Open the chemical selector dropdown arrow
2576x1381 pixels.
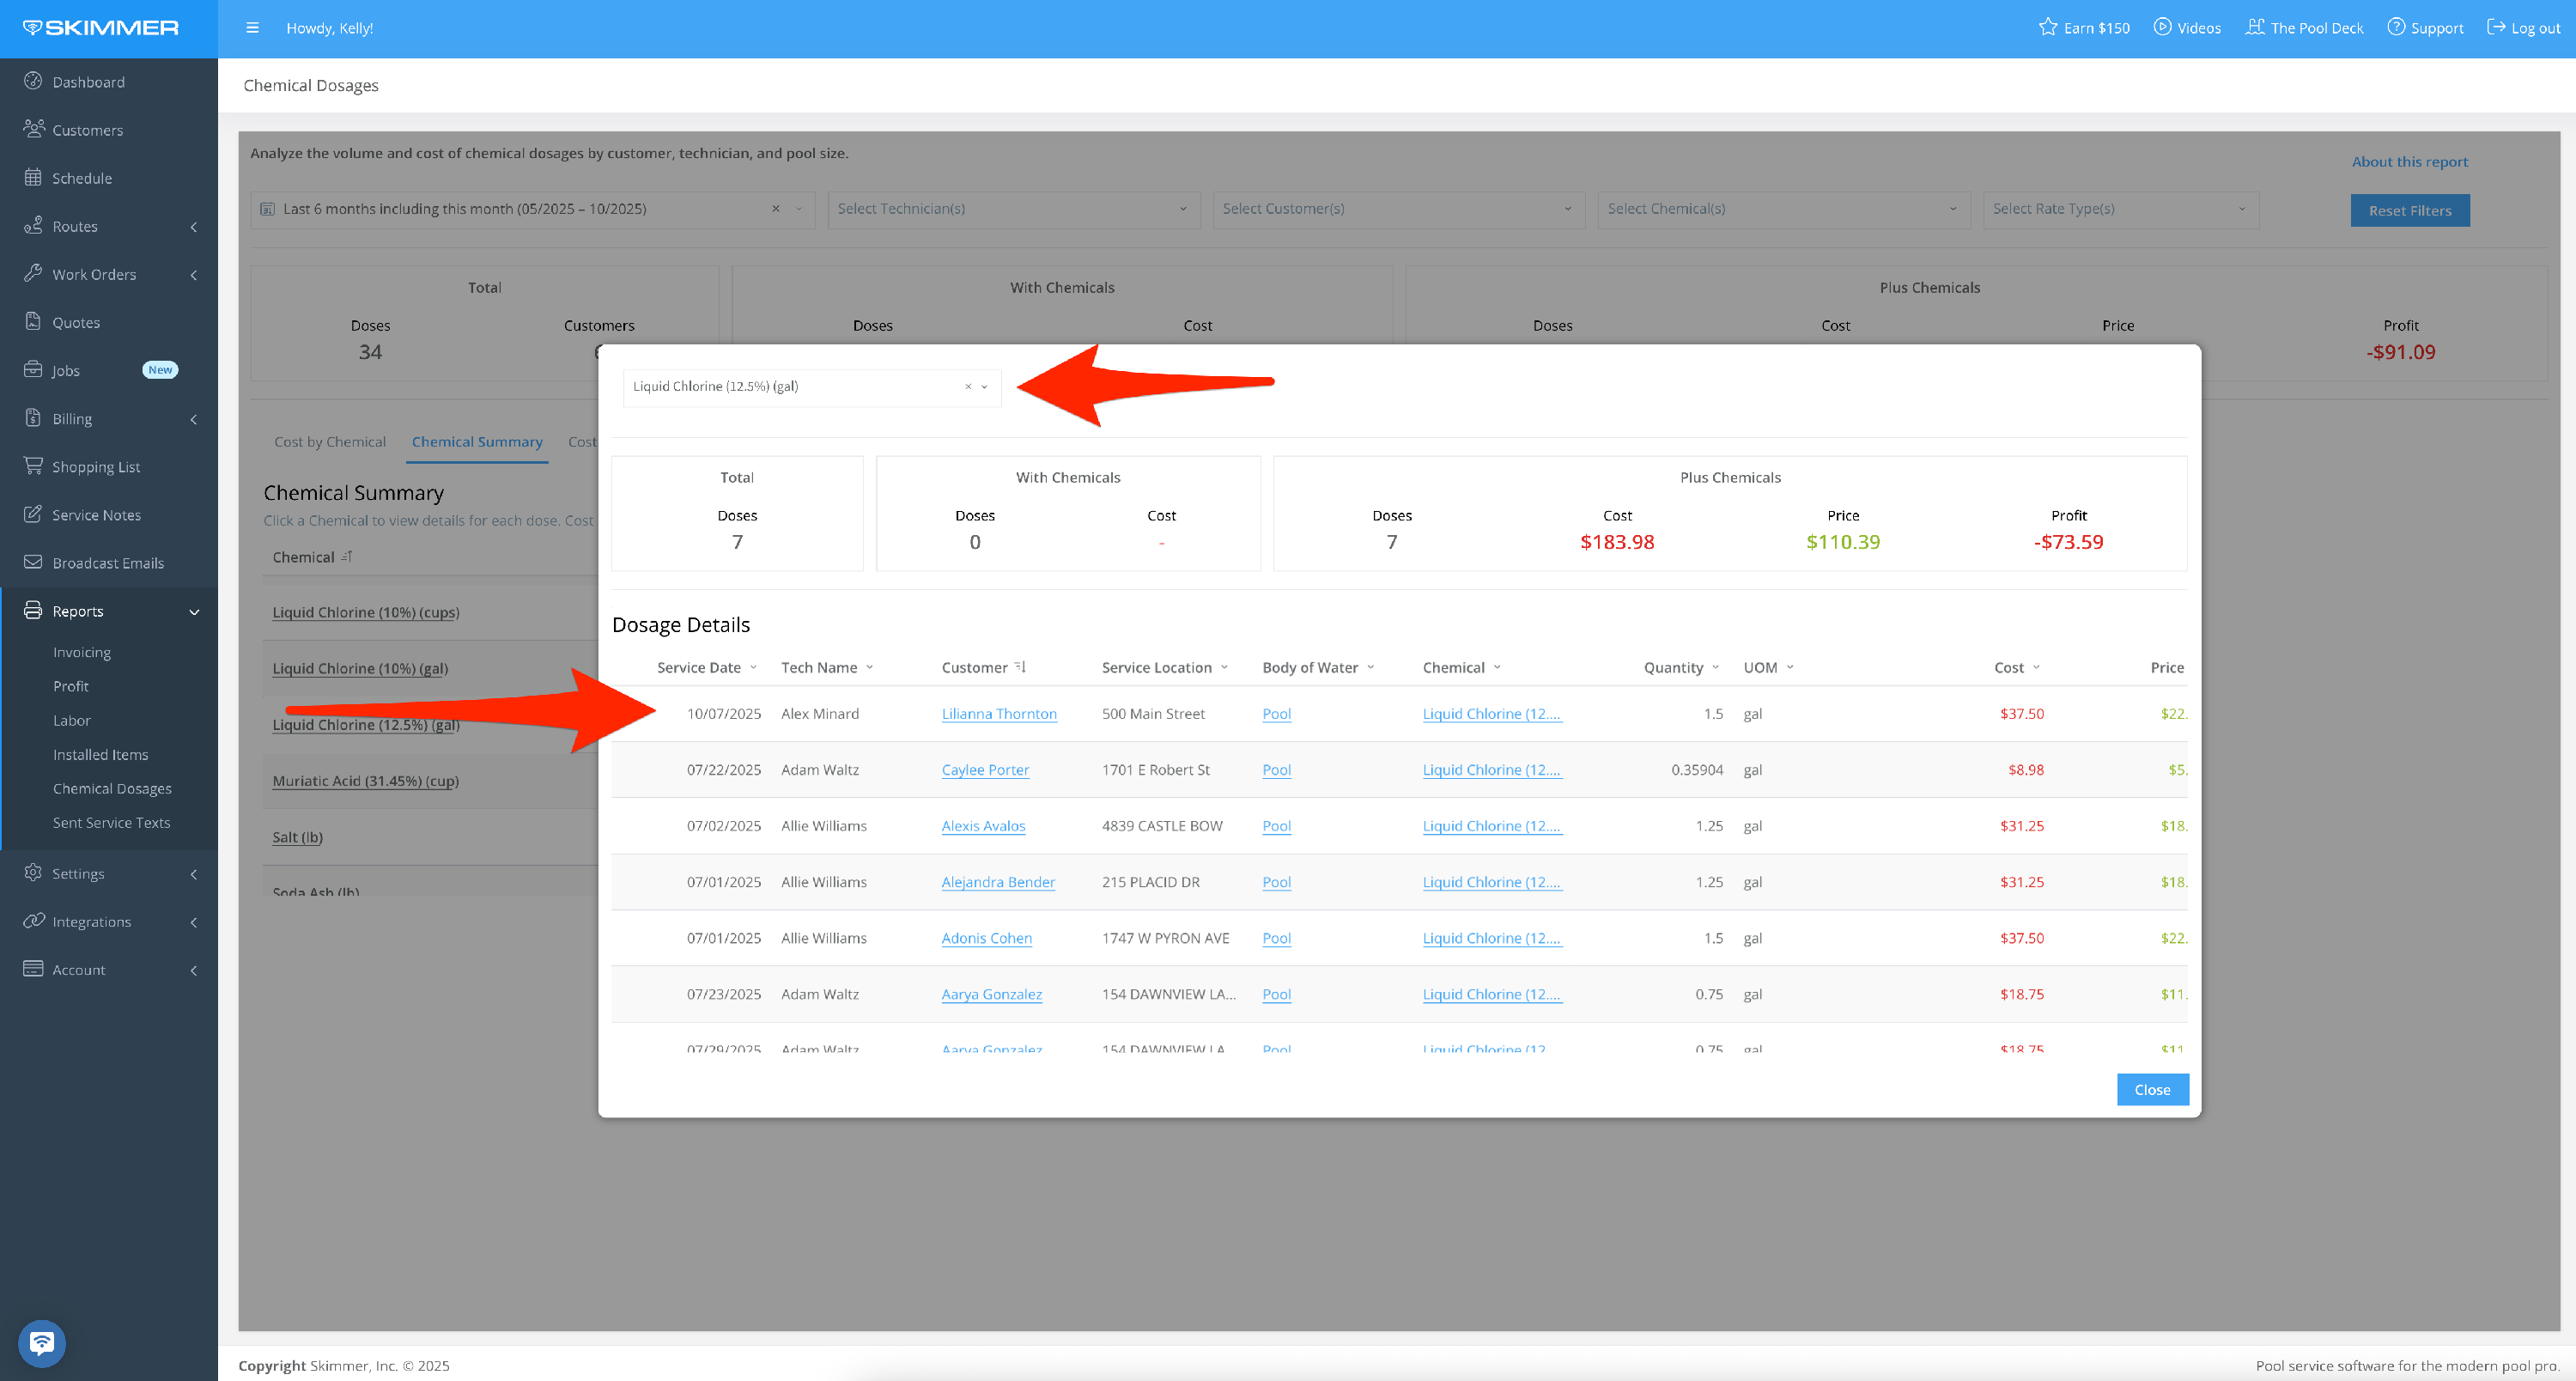985,387
